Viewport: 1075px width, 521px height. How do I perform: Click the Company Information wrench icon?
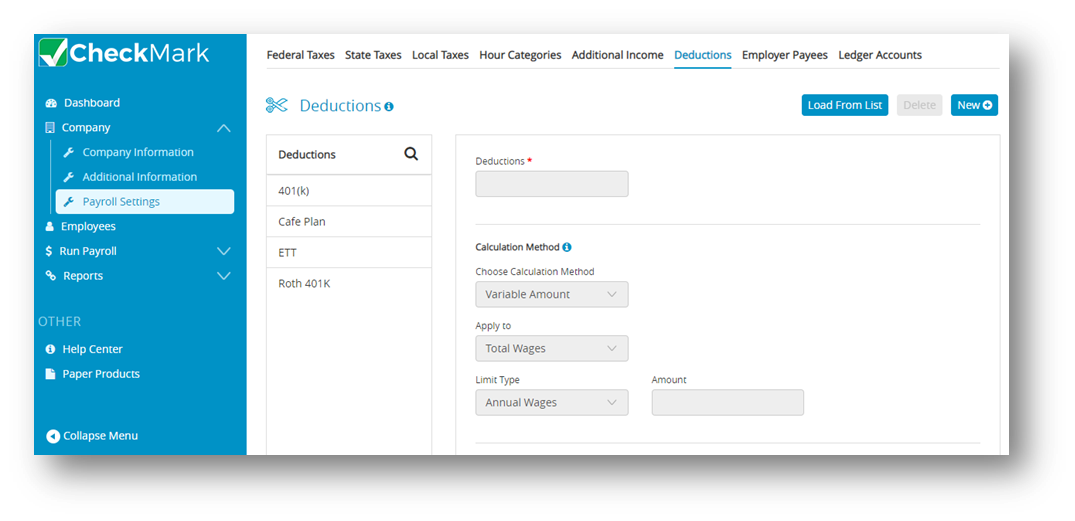point(68,152)
